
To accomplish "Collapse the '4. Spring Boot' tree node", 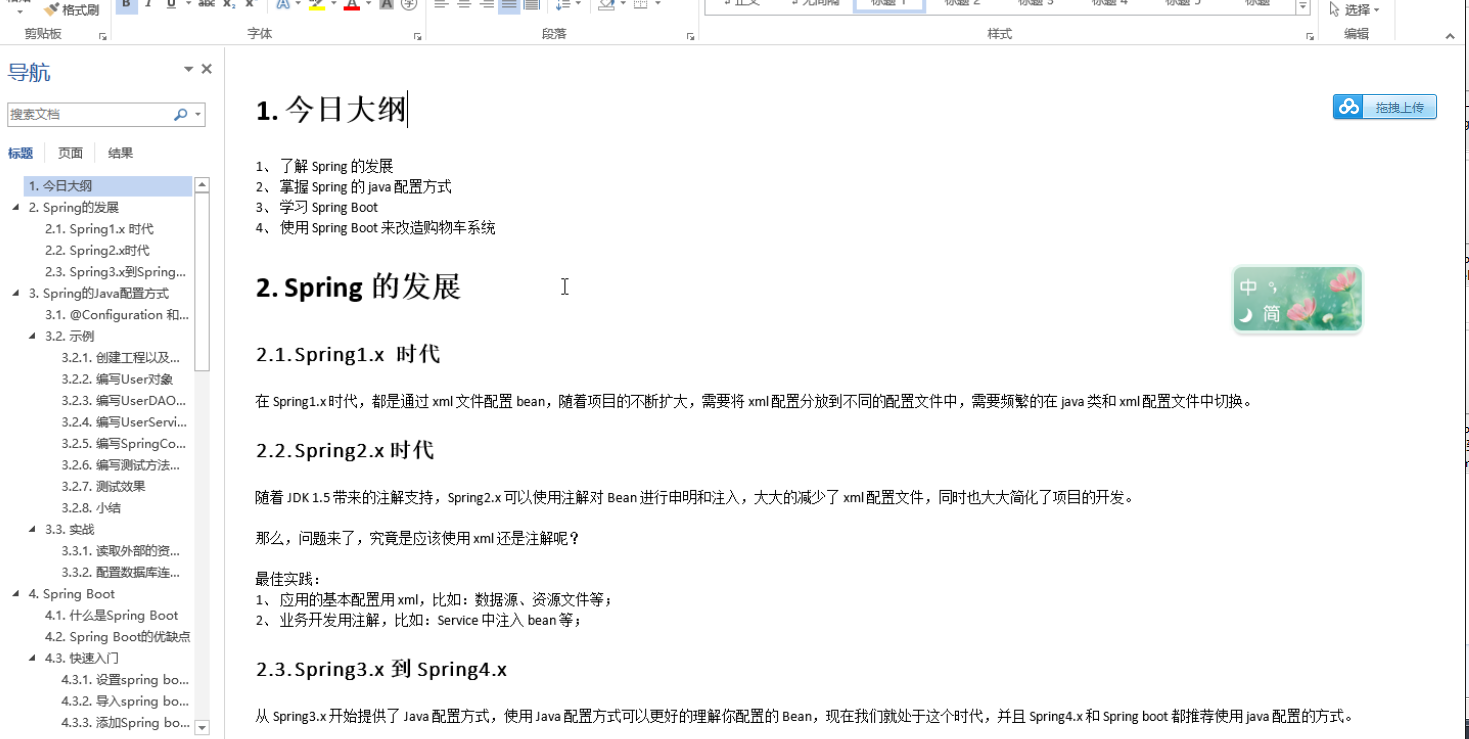I will coord(16,594).
